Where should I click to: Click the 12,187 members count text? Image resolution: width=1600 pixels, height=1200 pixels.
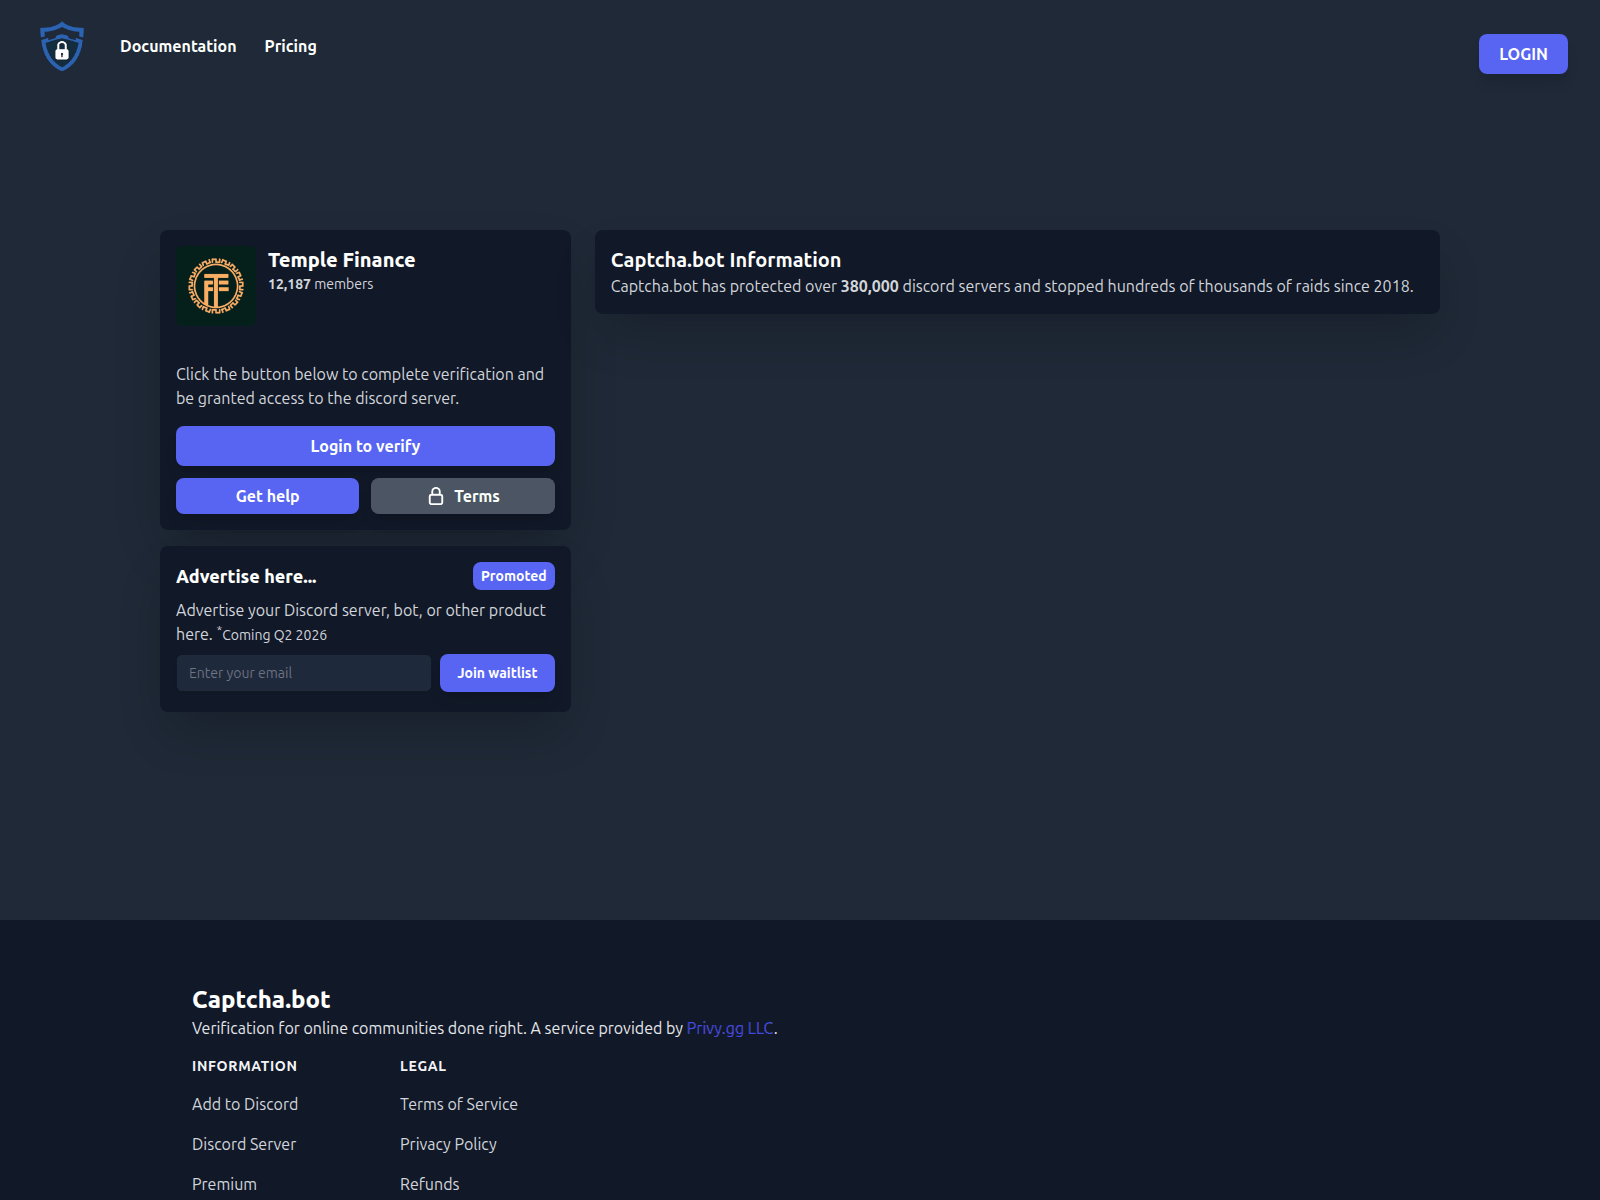pyautogui.click(x=320, y=284)
